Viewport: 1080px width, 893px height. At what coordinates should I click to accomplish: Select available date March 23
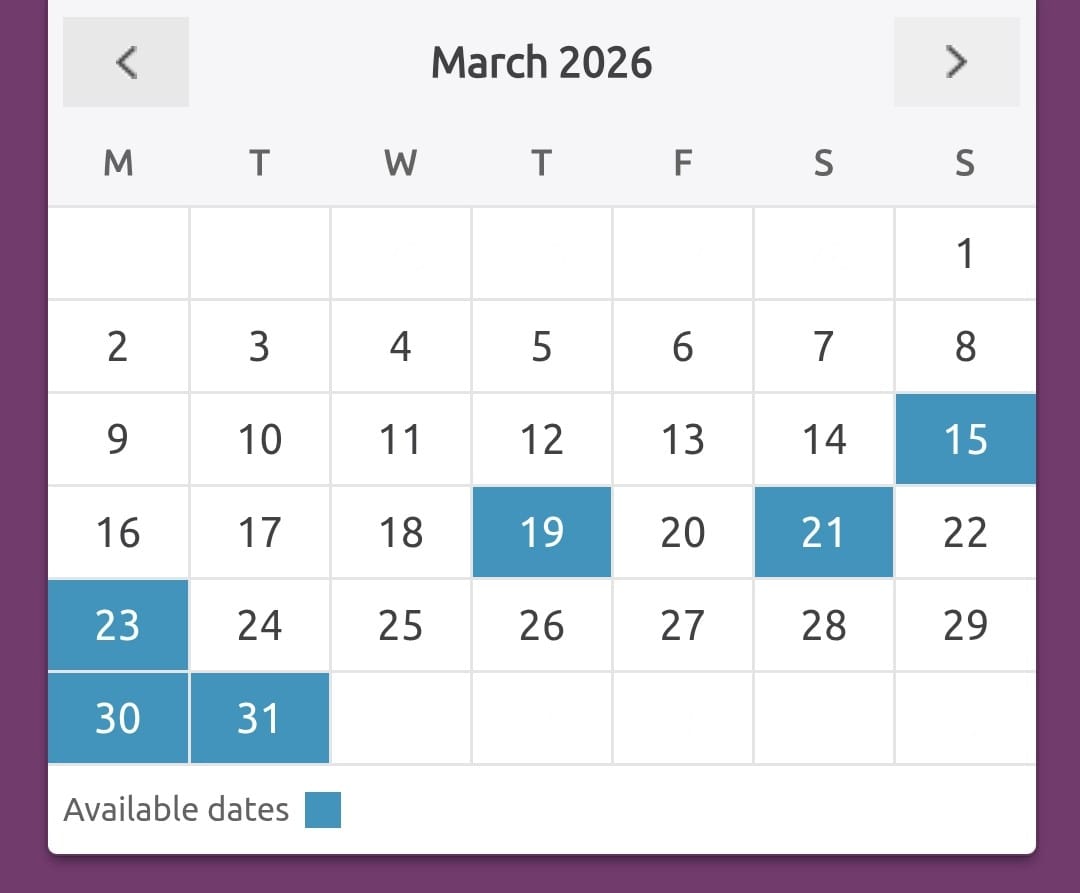pyautogui.click(x=118, y=626)
